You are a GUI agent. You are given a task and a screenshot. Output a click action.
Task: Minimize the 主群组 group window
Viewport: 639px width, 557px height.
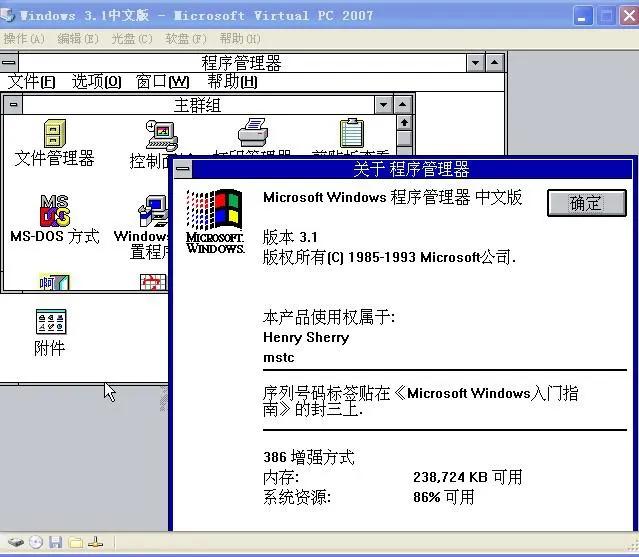point(383,105)
